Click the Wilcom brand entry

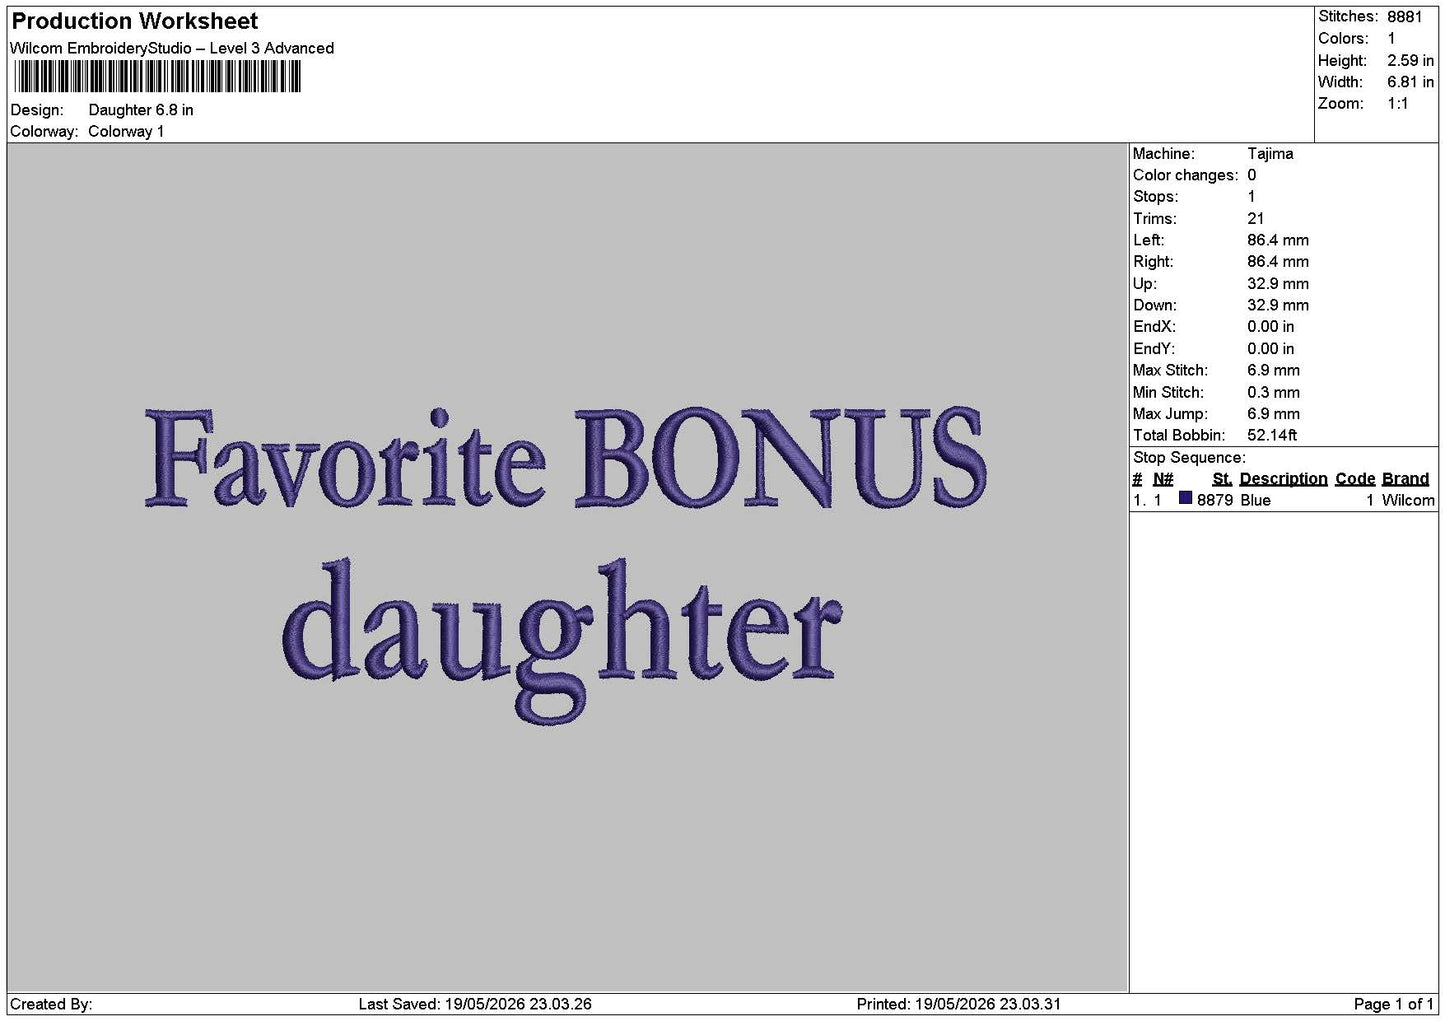(x=1408, y=500)
